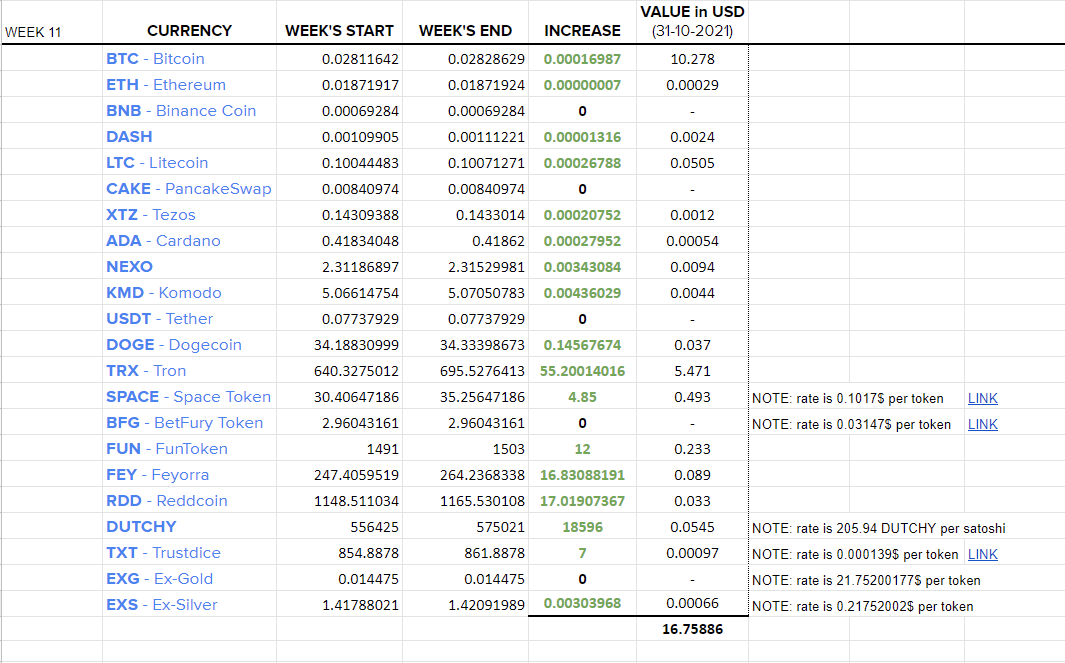The width and height of the screenshot is (1065, 663).
Task: Open the BNB - Binance Coin link
Action: click(x=181, y=111)
